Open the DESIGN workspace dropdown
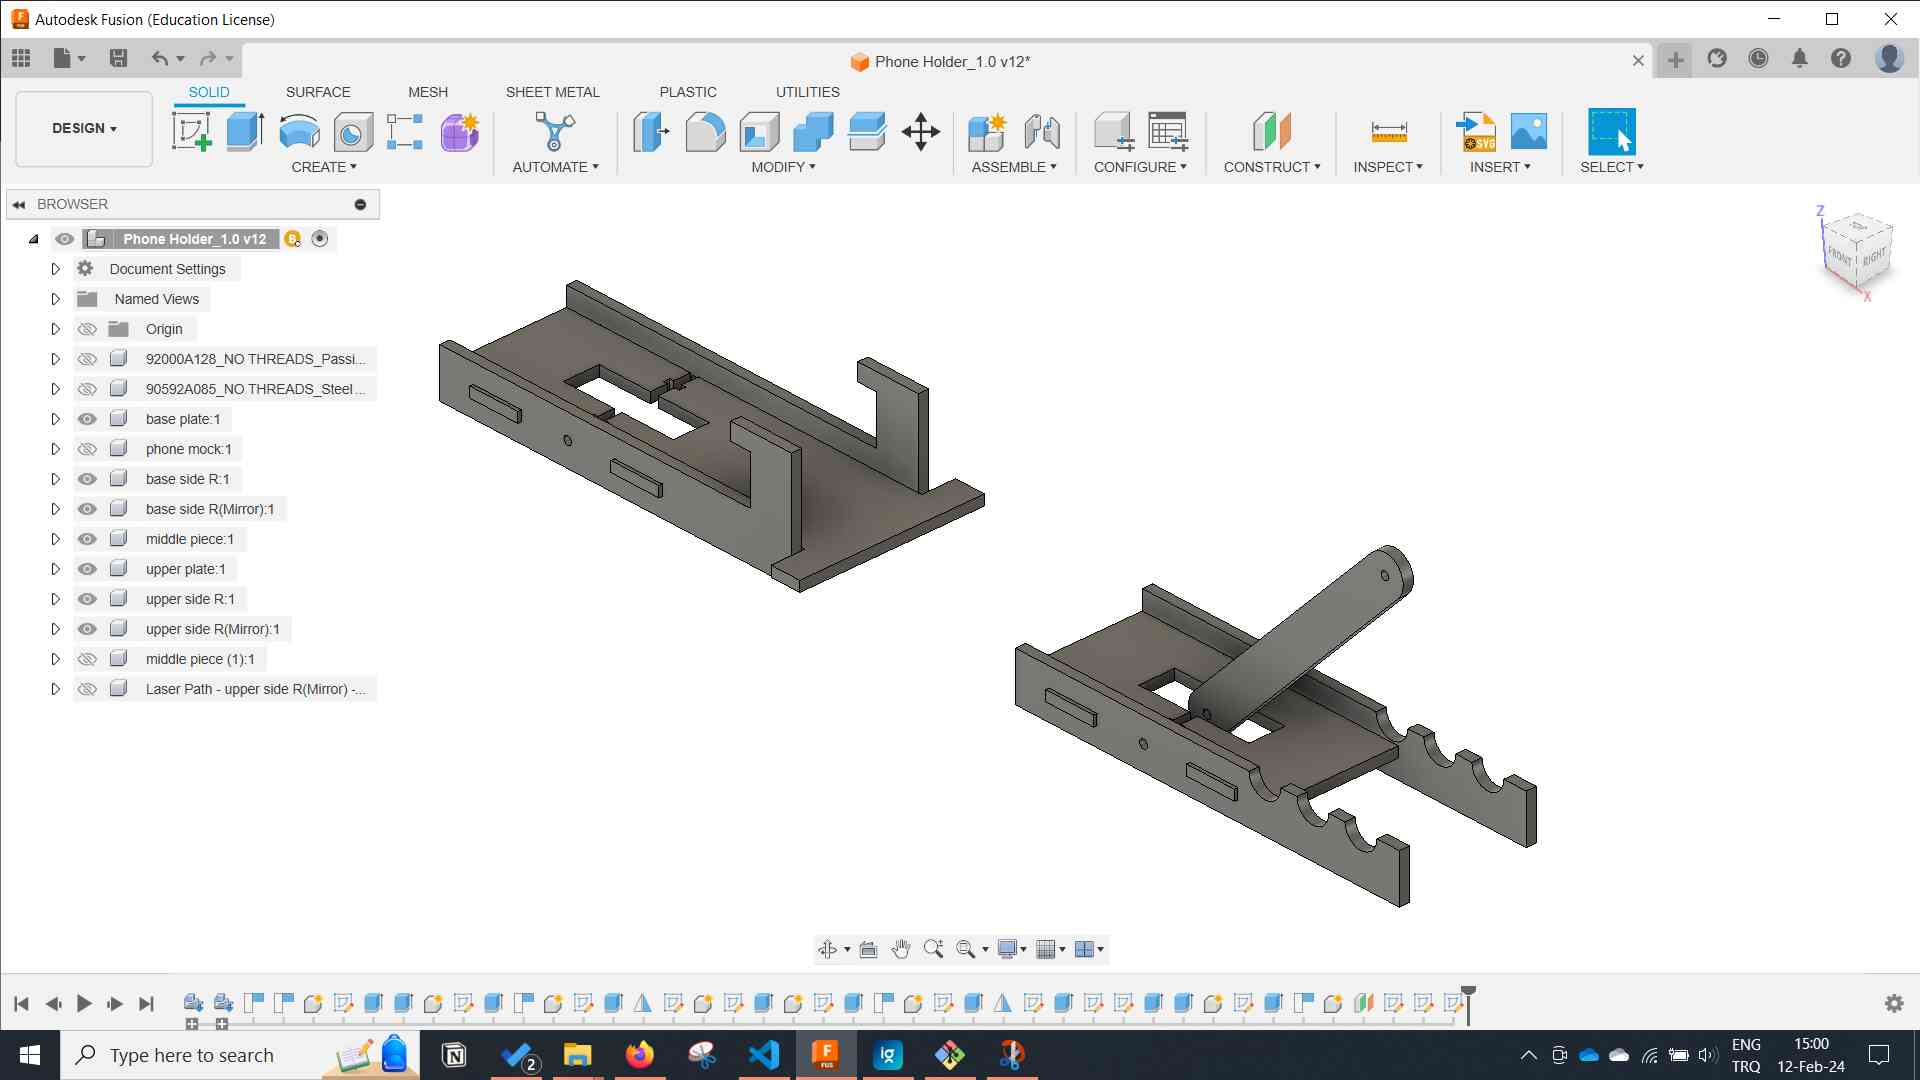The height and width of the screenshot is (1080, 1920). [x=84, y=128]
